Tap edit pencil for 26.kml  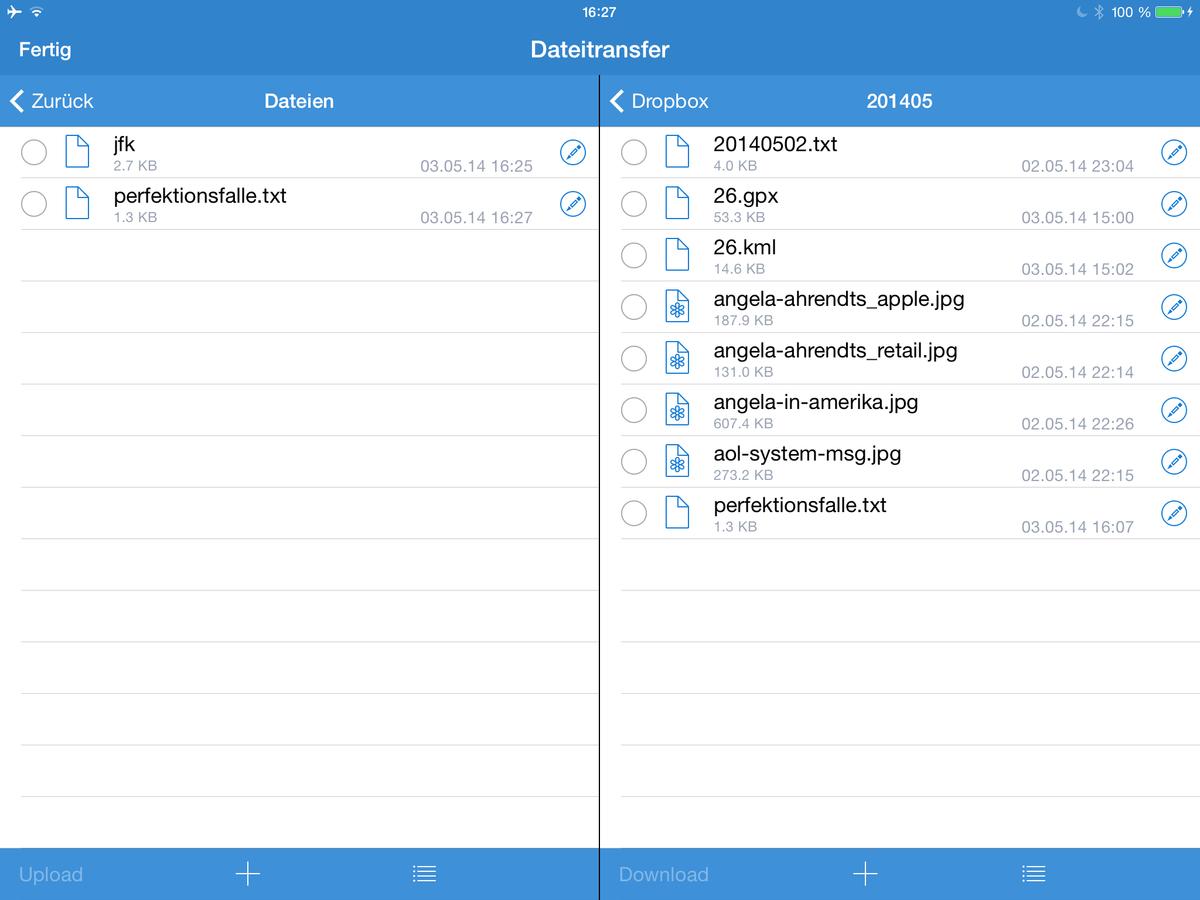coord(1174,255)
